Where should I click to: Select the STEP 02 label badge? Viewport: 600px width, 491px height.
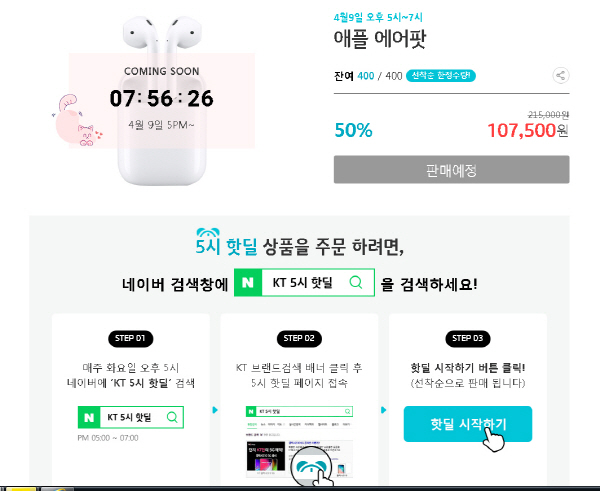[x=299, y=337]
